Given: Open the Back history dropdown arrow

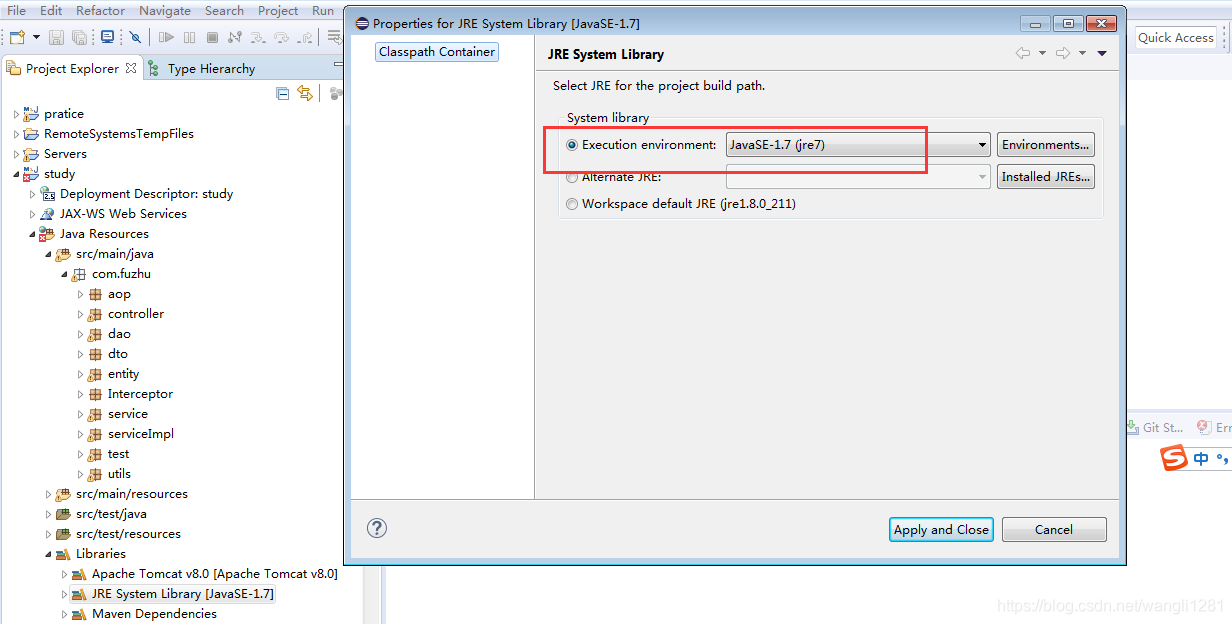Looking at the screenshot, I should (x=1042, y=53).
